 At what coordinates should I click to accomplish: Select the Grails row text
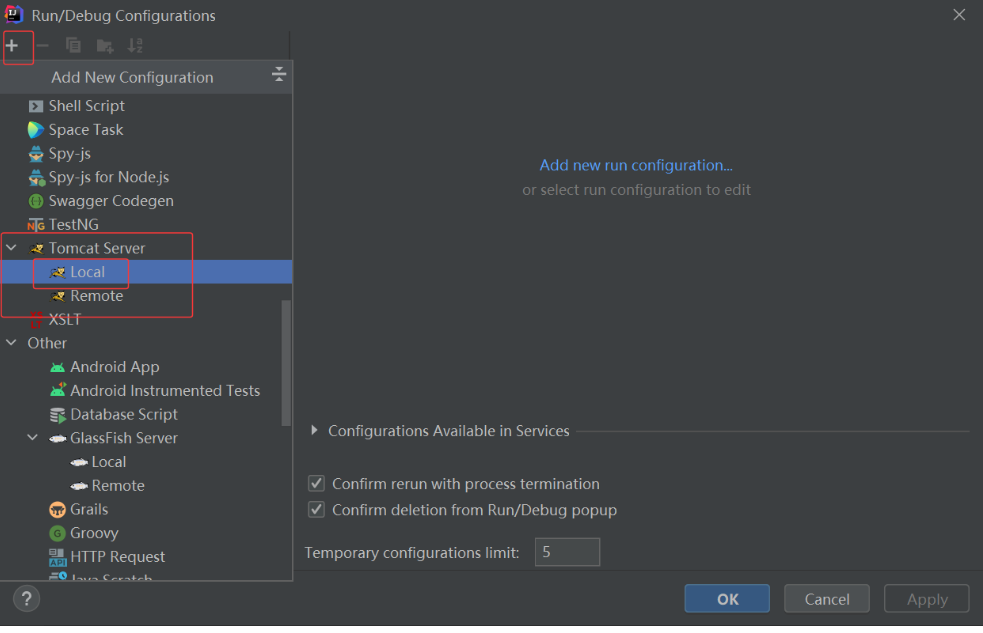[x=89, y=510]
